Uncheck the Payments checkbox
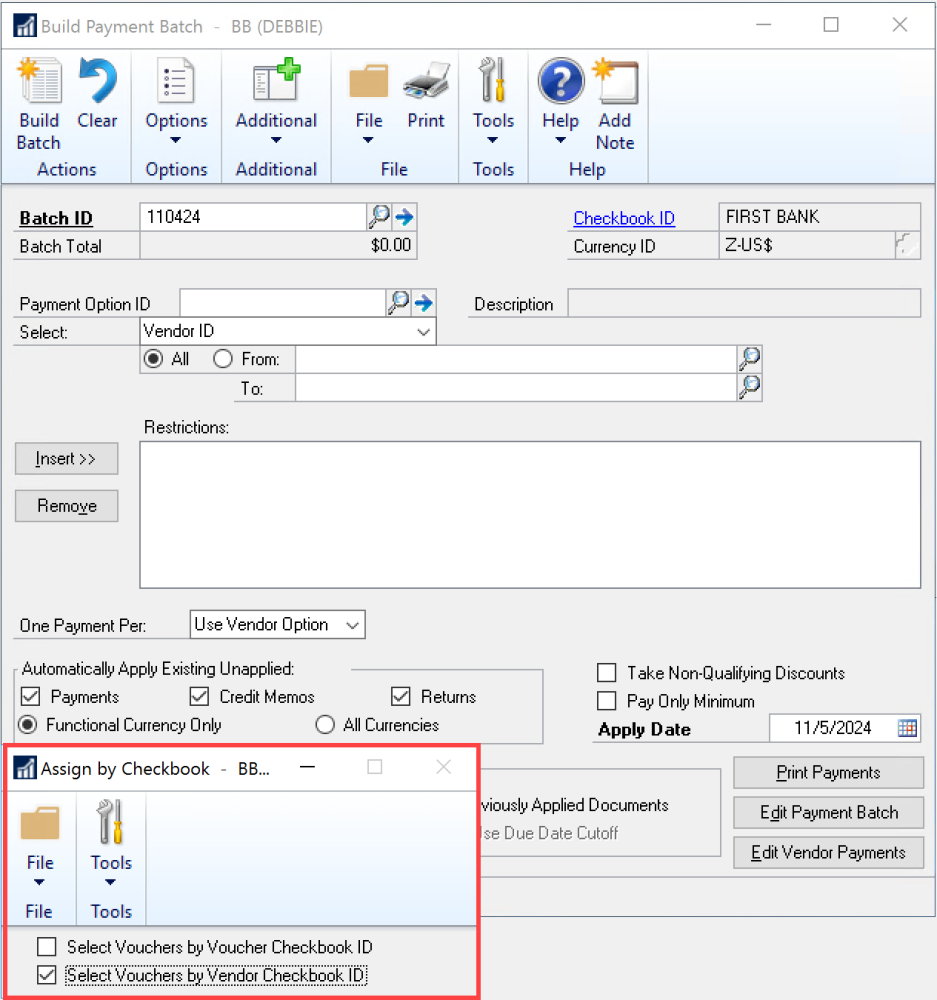The width and height of the screenshot is (937, 1000). pyautogui.click(x=31, y=696)
